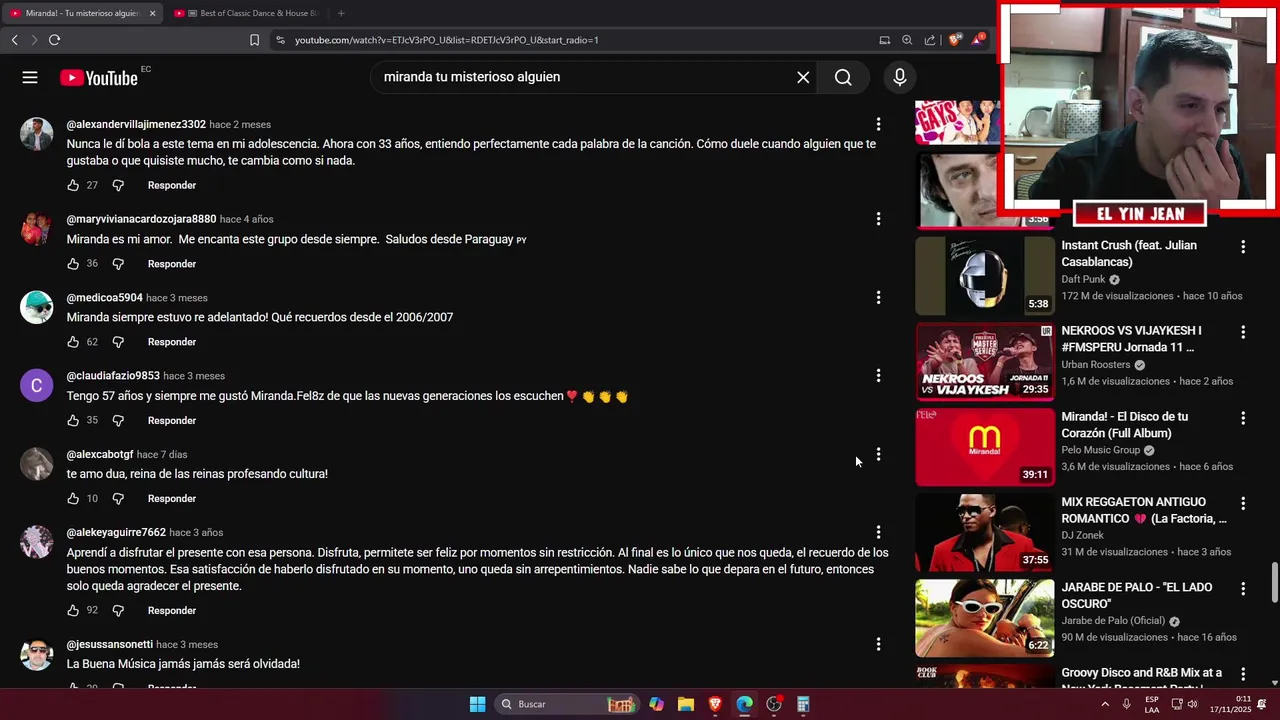
Task: Like medicoa5904's comment
Action: click(73, 342)
